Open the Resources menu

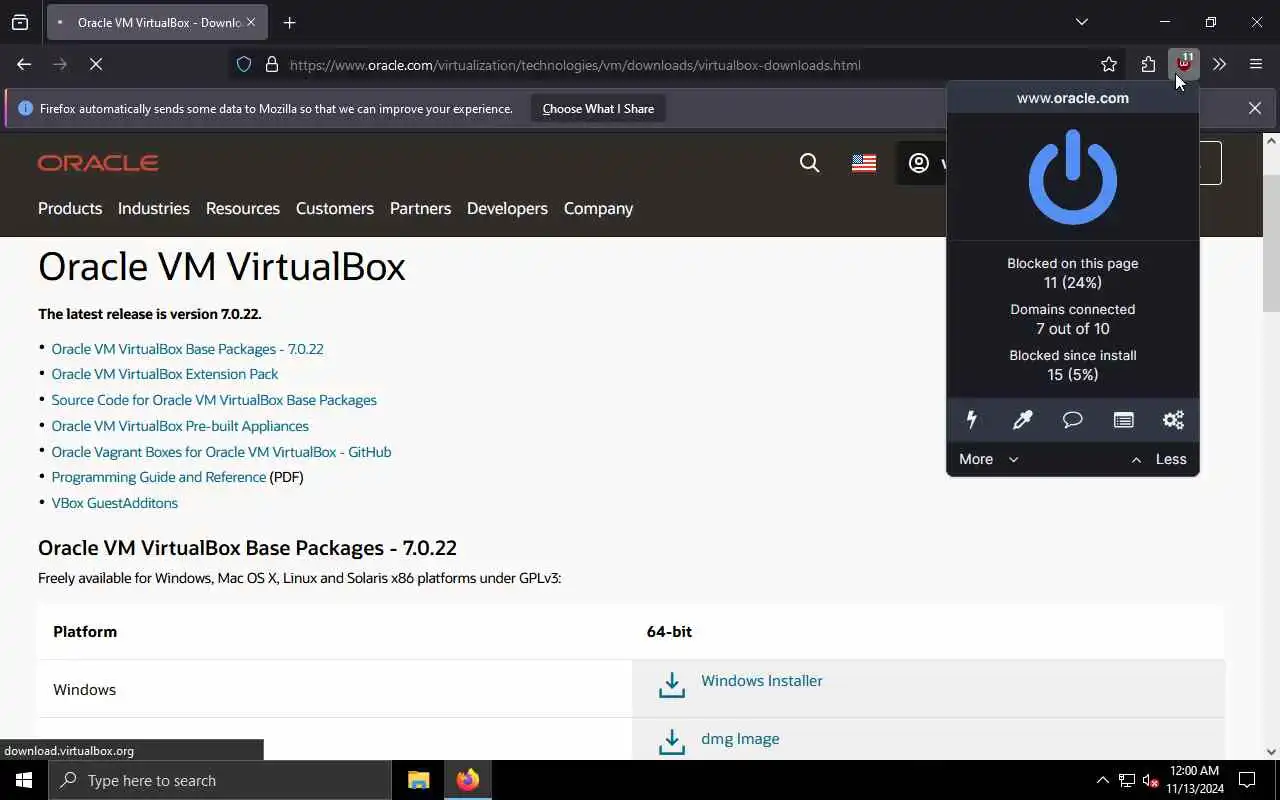pyautogui.click(x=243, y=208)
